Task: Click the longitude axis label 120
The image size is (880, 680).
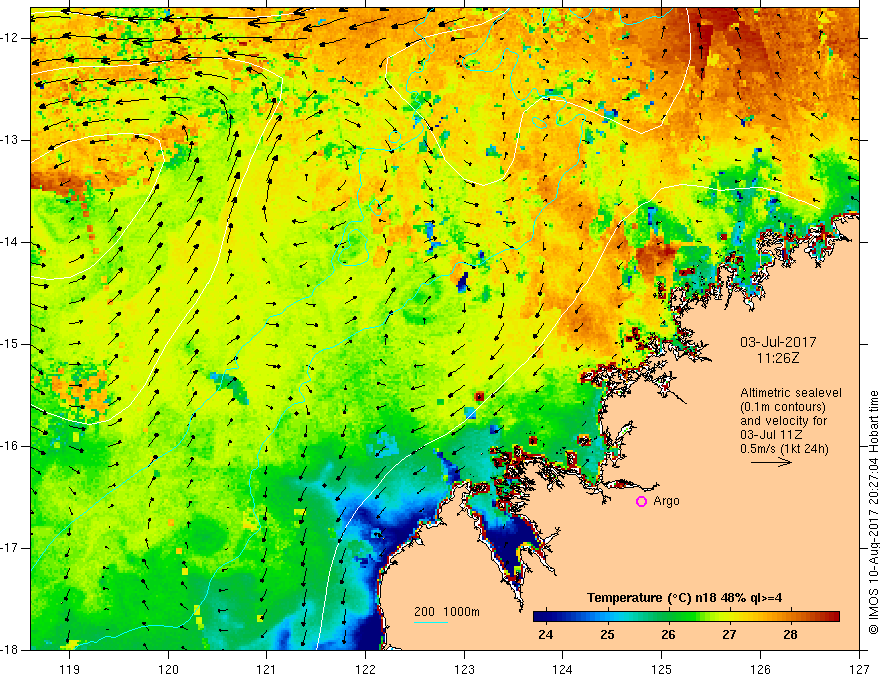Action: tap(168, 669)
